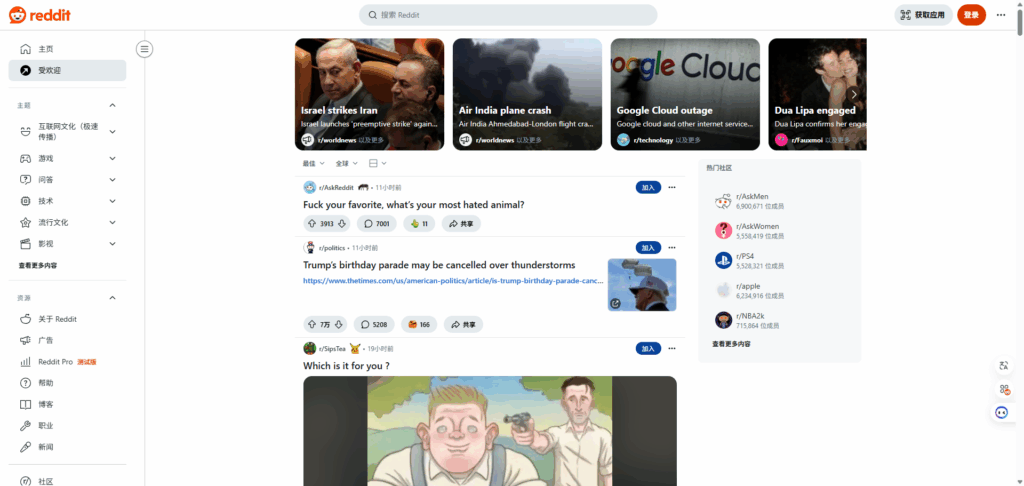Screen dimensions: 1024x486
Task: Click the r/SipsTea subreddit avatar
Action: coord(310,348)
